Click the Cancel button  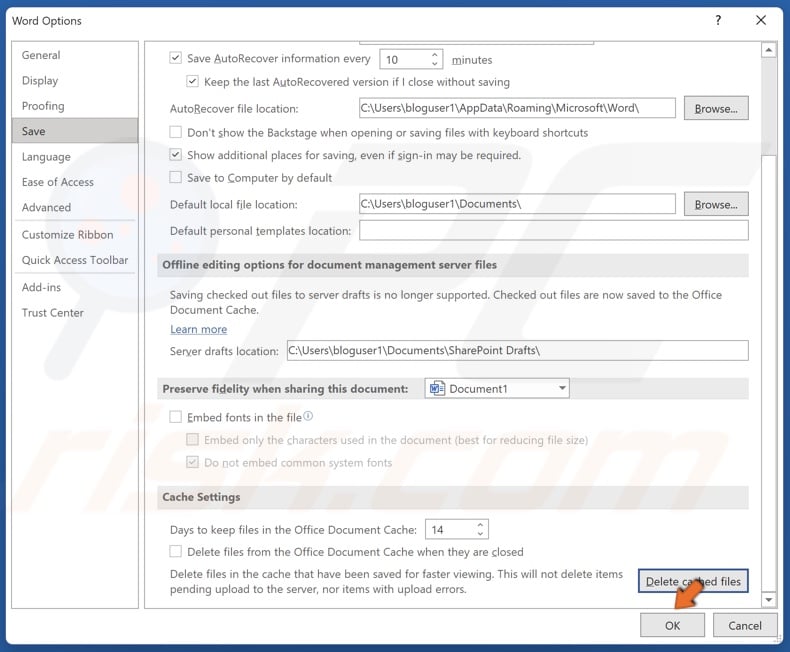click(x=745, y=625)
